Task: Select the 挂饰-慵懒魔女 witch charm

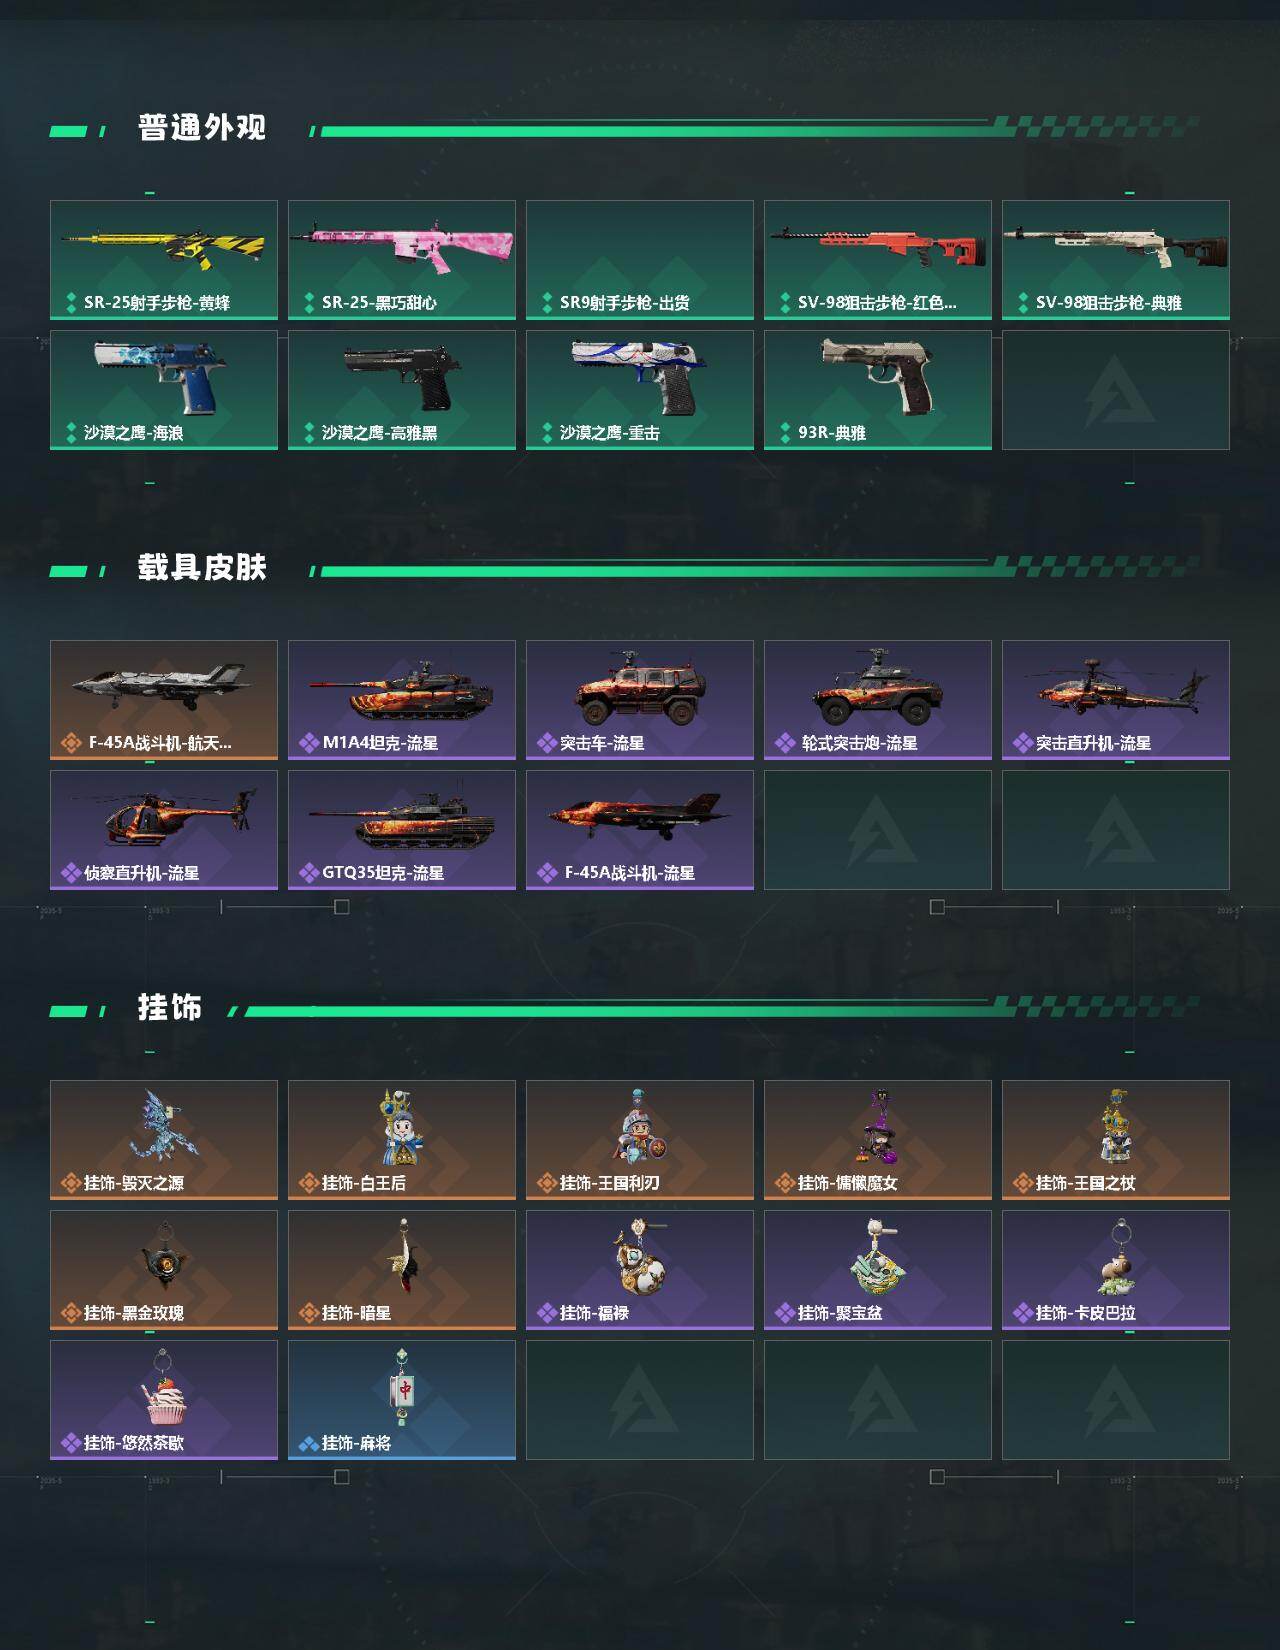Action: 878,1140
